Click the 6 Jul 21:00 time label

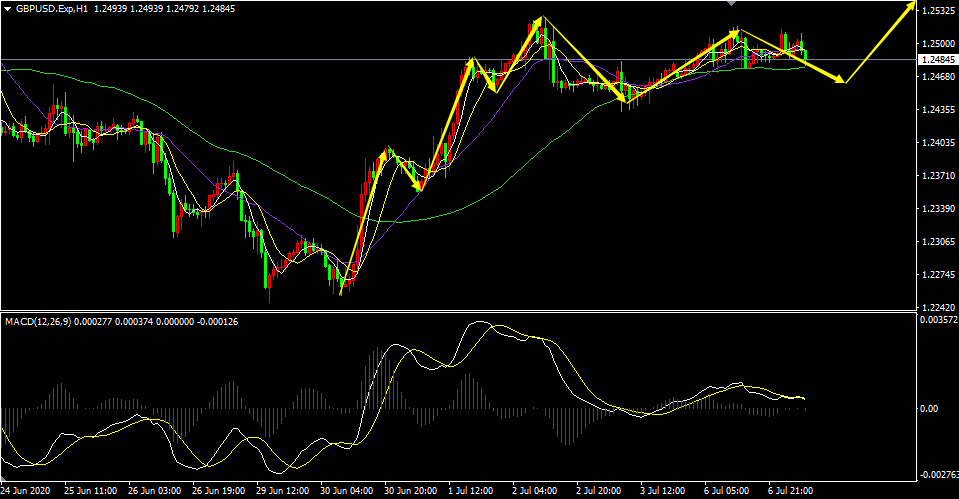pyautogui.click(x=791, y=490)
